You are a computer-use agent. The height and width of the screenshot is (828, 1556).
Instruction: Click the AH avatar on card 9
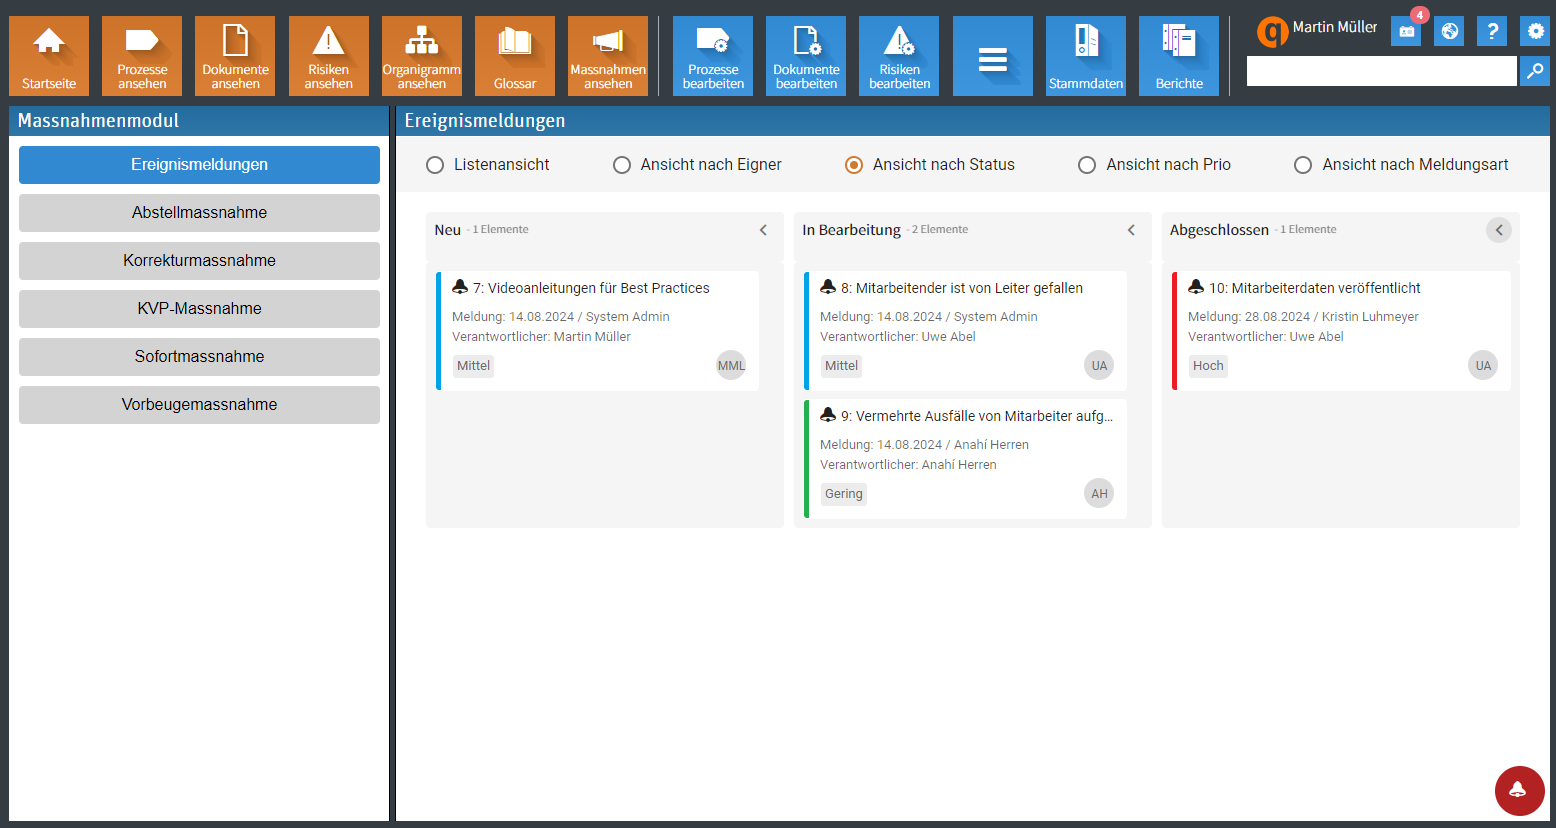pos(1099,494)
